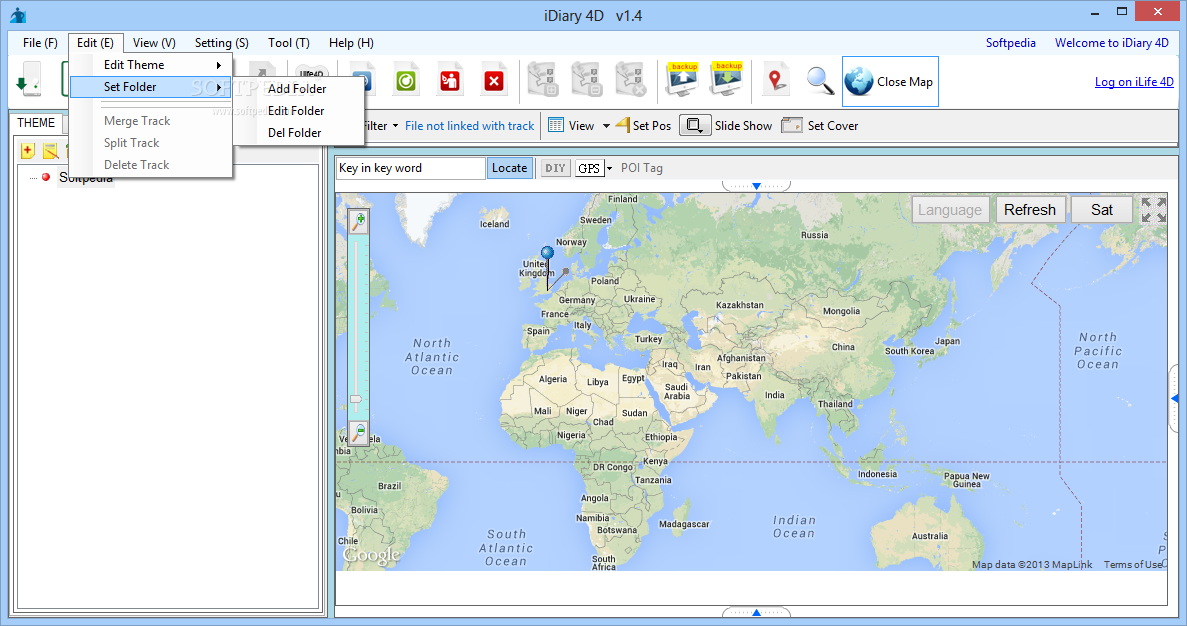
Task: Click the track icon with X badge
Action: (631, 80)
